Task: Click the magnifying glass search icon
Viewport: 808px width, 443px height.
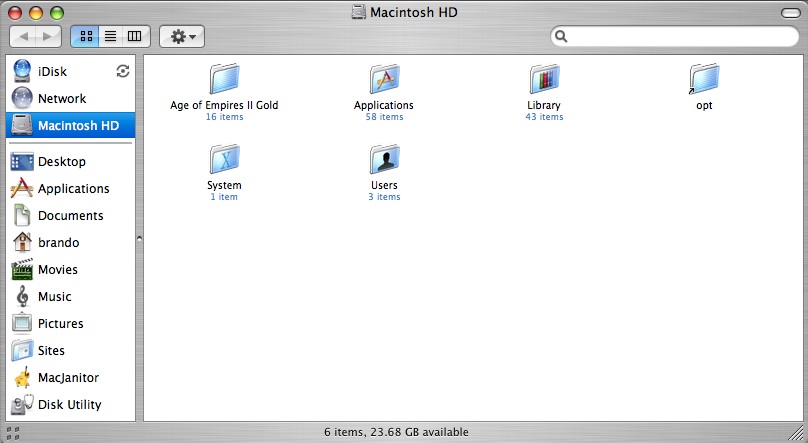Action: 561,36
